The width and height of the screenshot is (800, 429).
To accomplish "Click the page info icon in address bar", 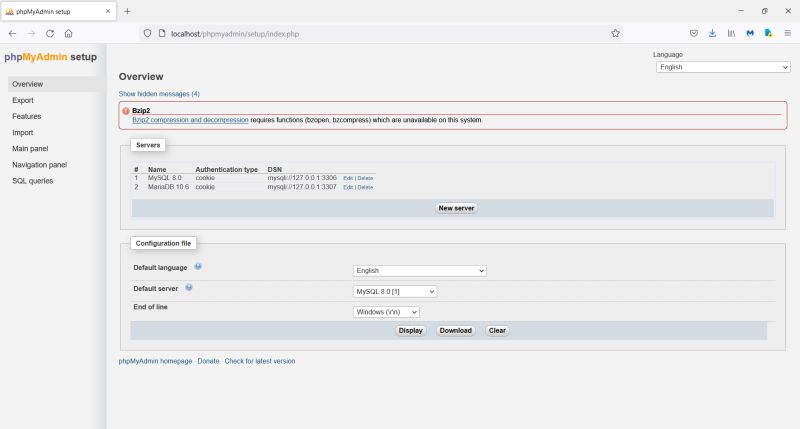I will coord(162,34).
